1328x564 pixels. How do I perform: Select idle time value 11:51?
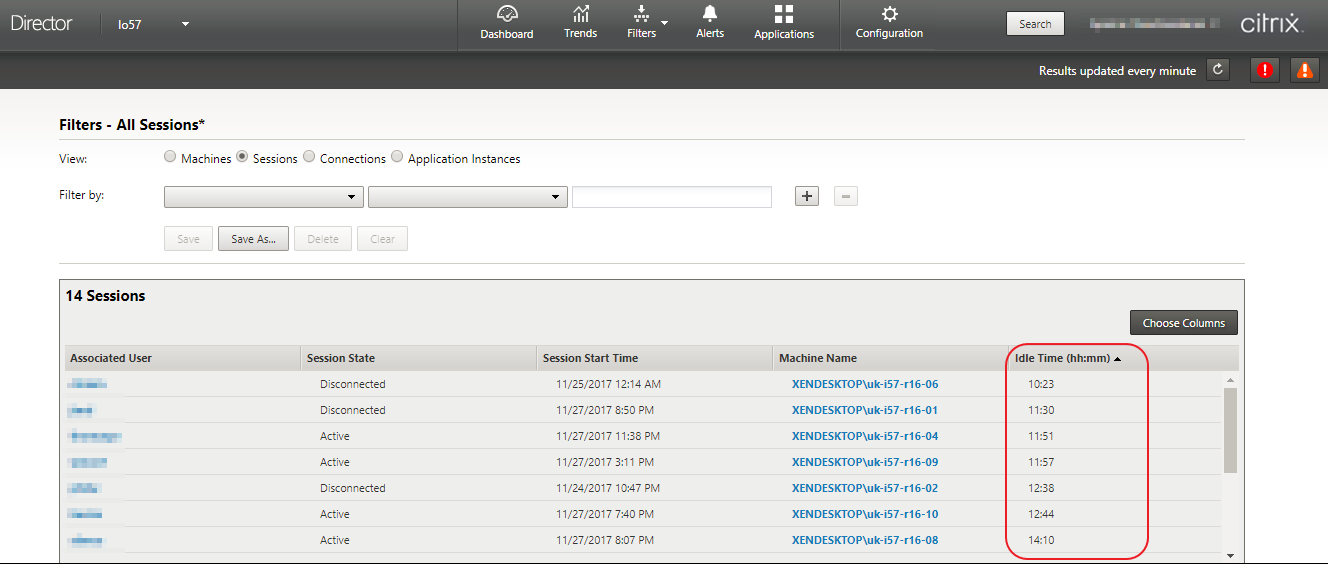(1041, 436)
